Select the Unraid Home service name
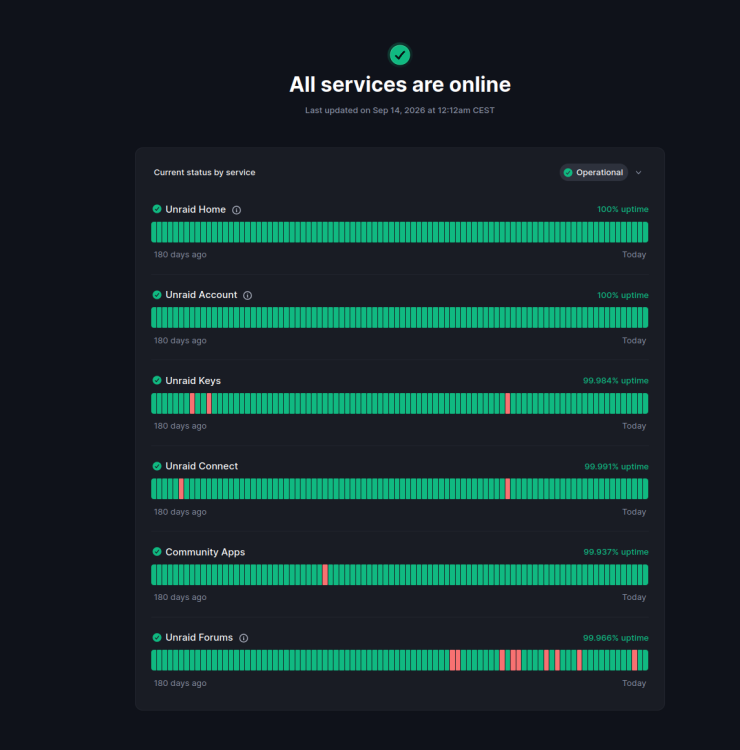740x750 pixels. click(195, 210)
